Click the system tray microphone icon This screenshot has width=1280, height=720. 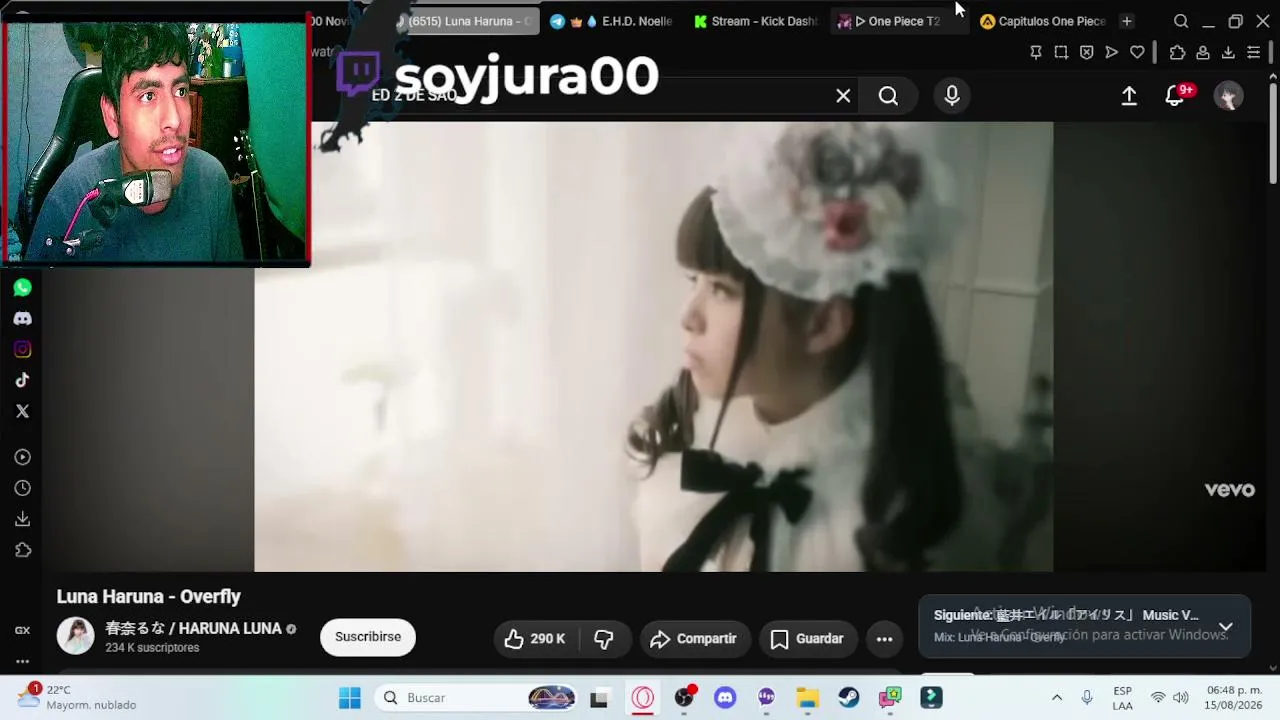pos(1087,698)
